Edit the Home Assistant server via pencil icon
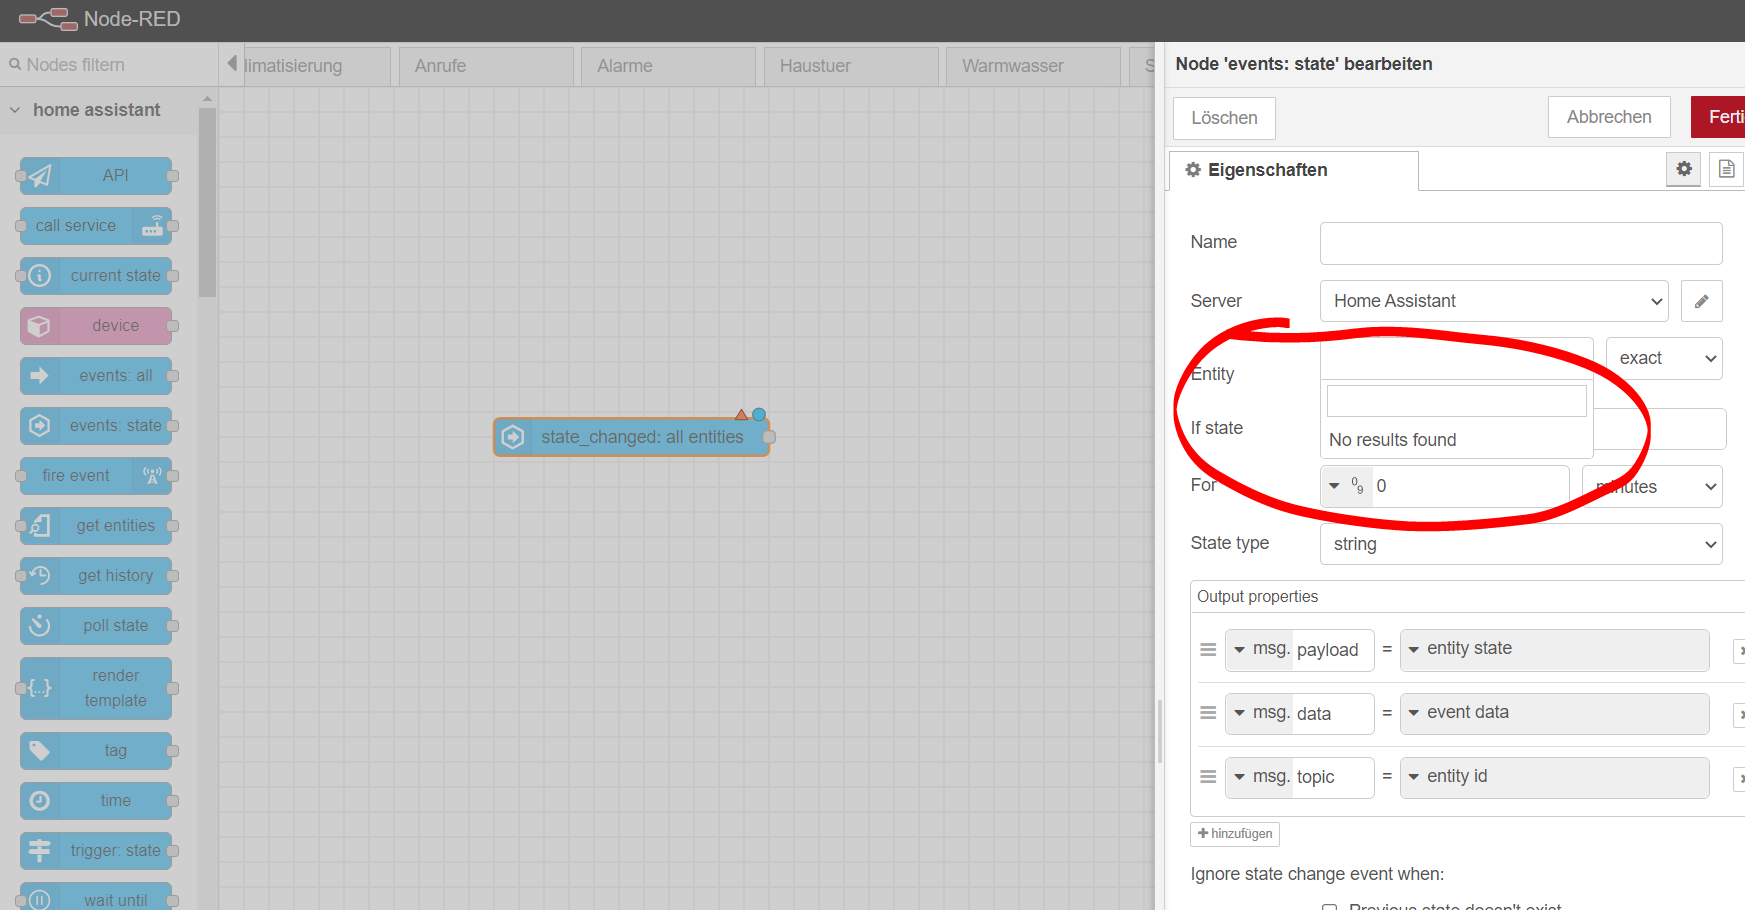Screen dimensions: 1745x910 pyautogui.click(x=1701, y=301)
